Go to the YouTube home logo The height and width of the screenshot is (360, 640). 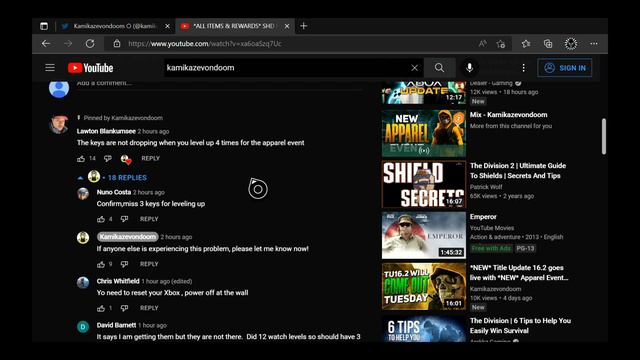(x=91, y=68)
